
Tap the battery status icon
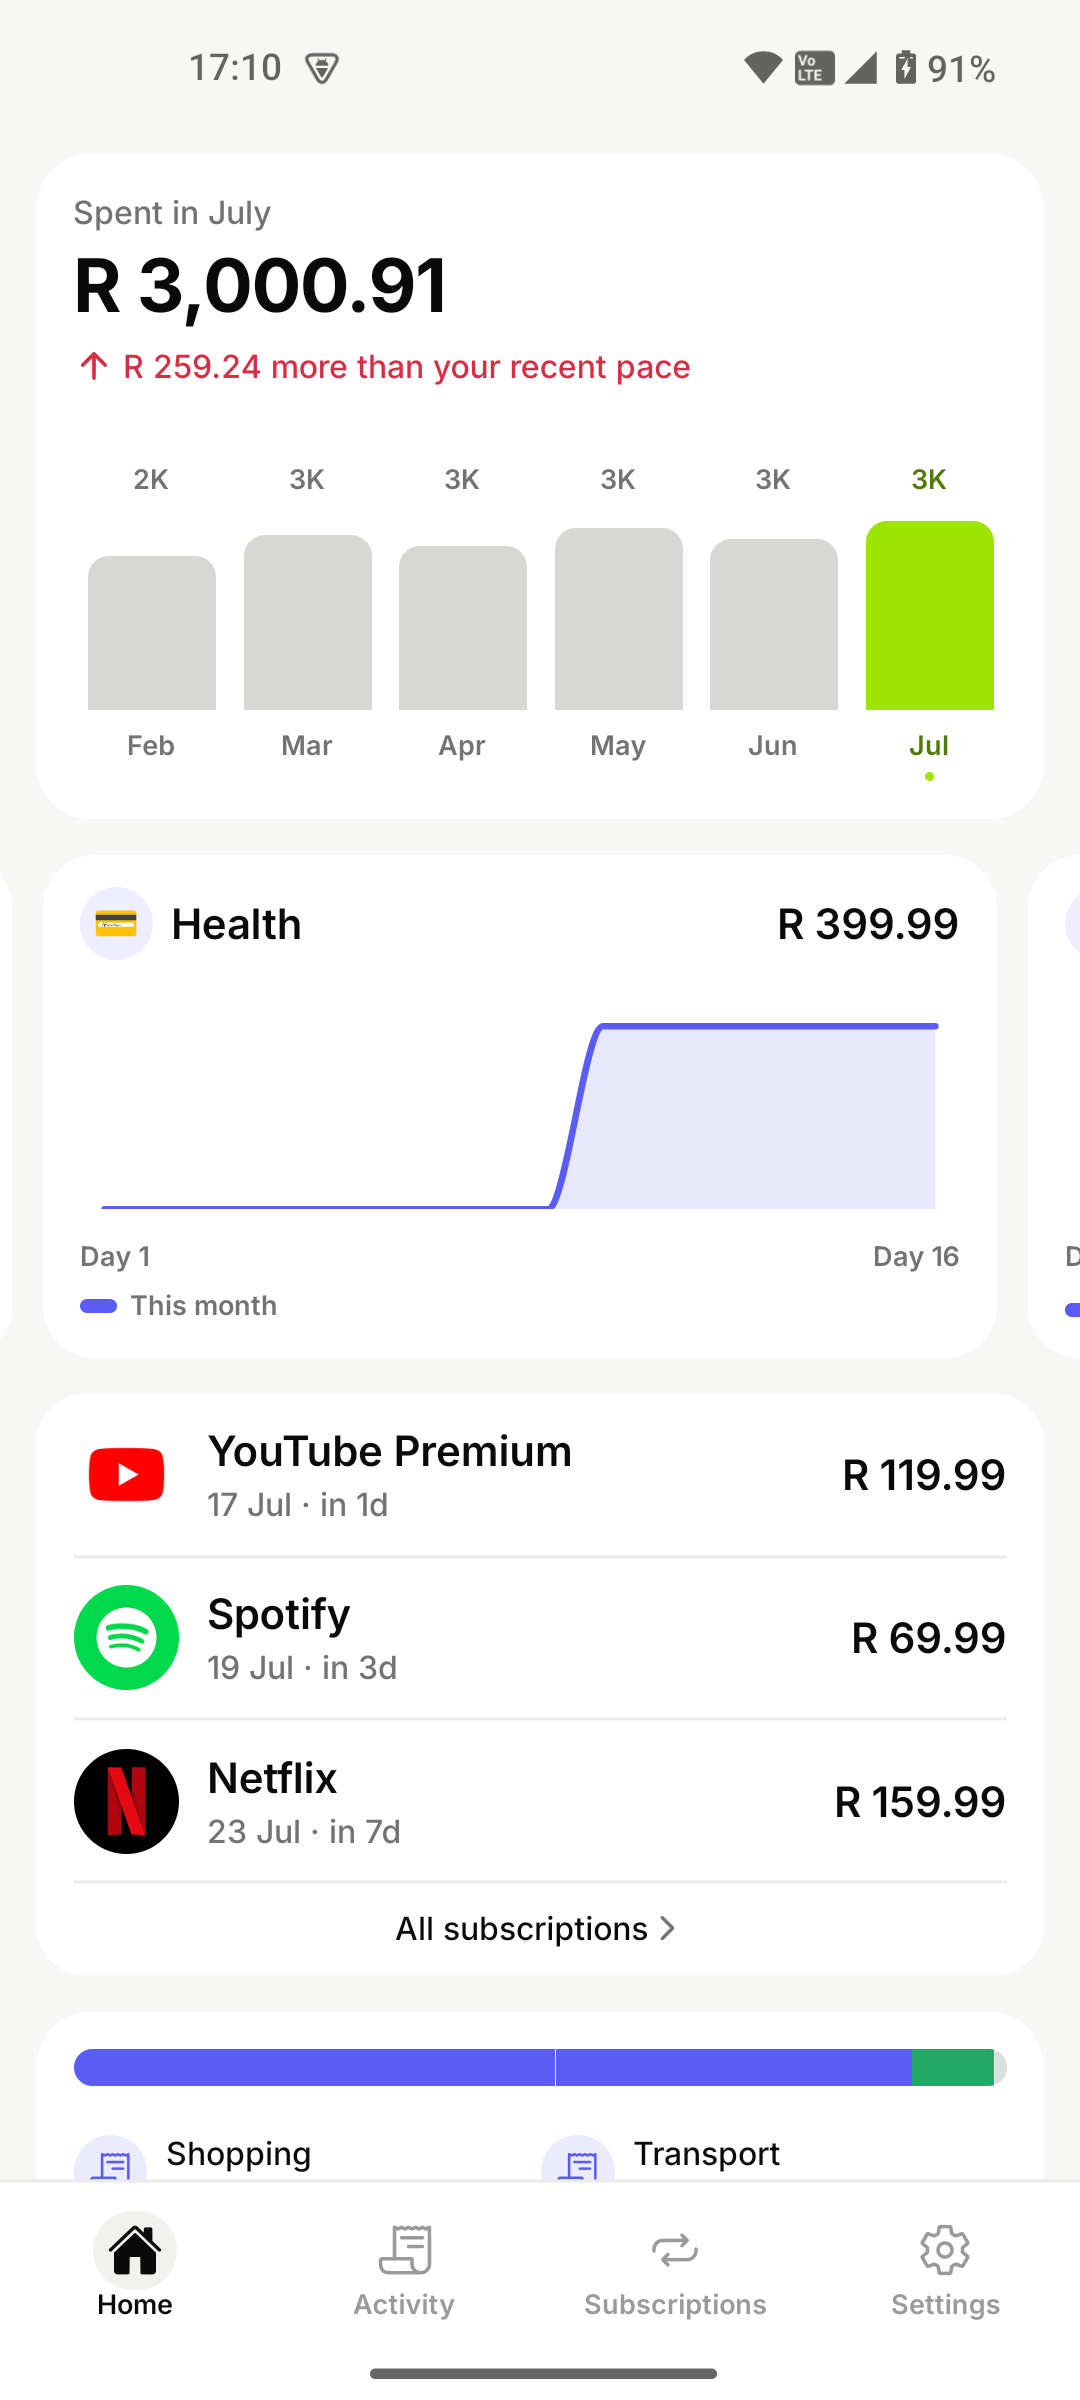[x=905, y=67]
